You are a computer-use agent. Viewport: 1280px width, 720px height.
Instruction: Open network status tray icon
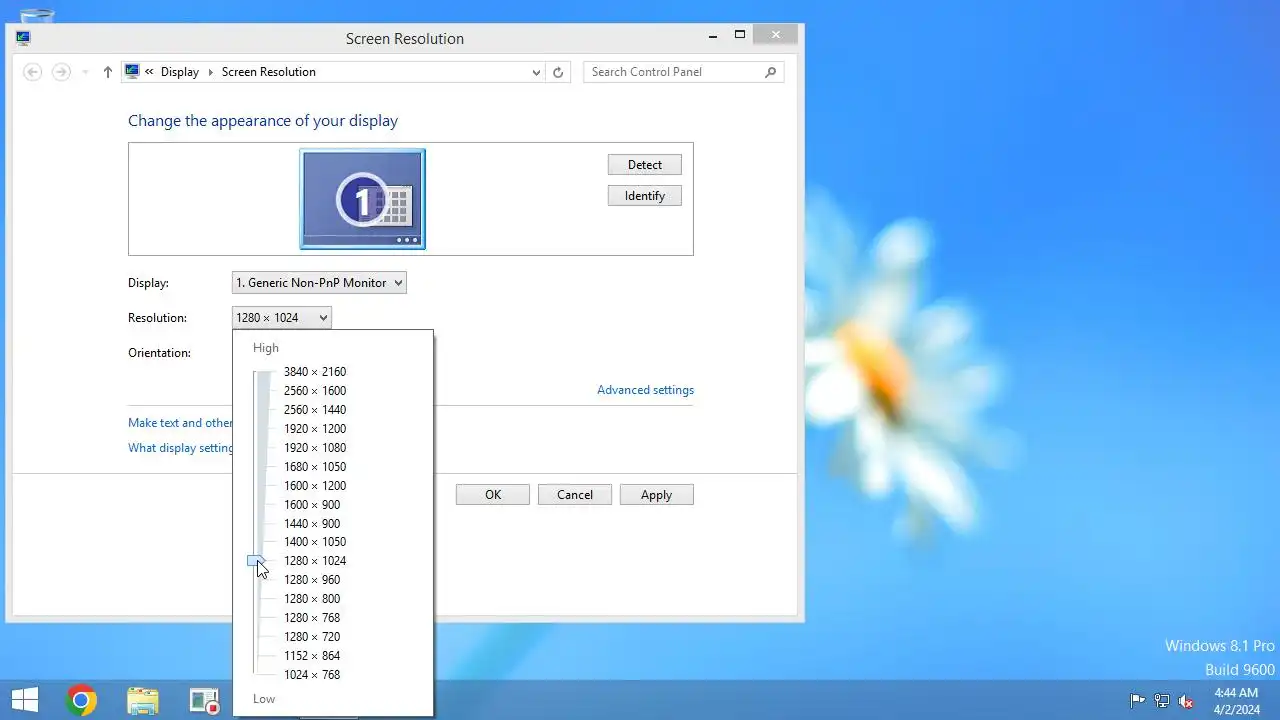1162,701
